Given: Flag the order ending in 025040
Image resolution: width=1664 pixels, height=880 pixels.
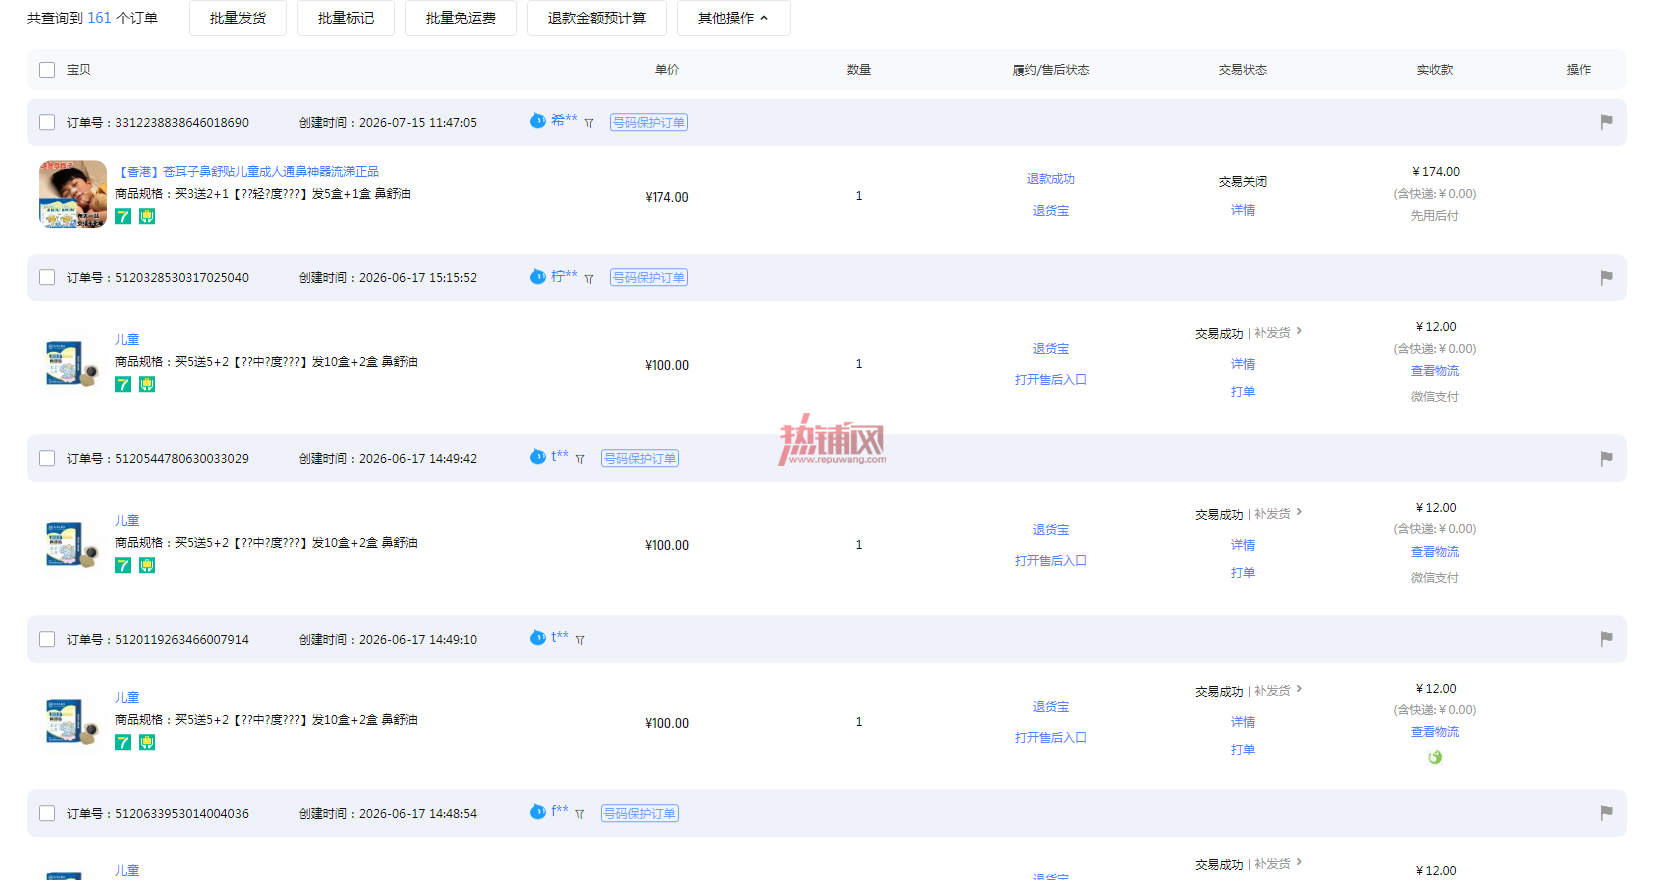Looking at the screenshot, I should pyautogui.click(x=1606, y=277).
